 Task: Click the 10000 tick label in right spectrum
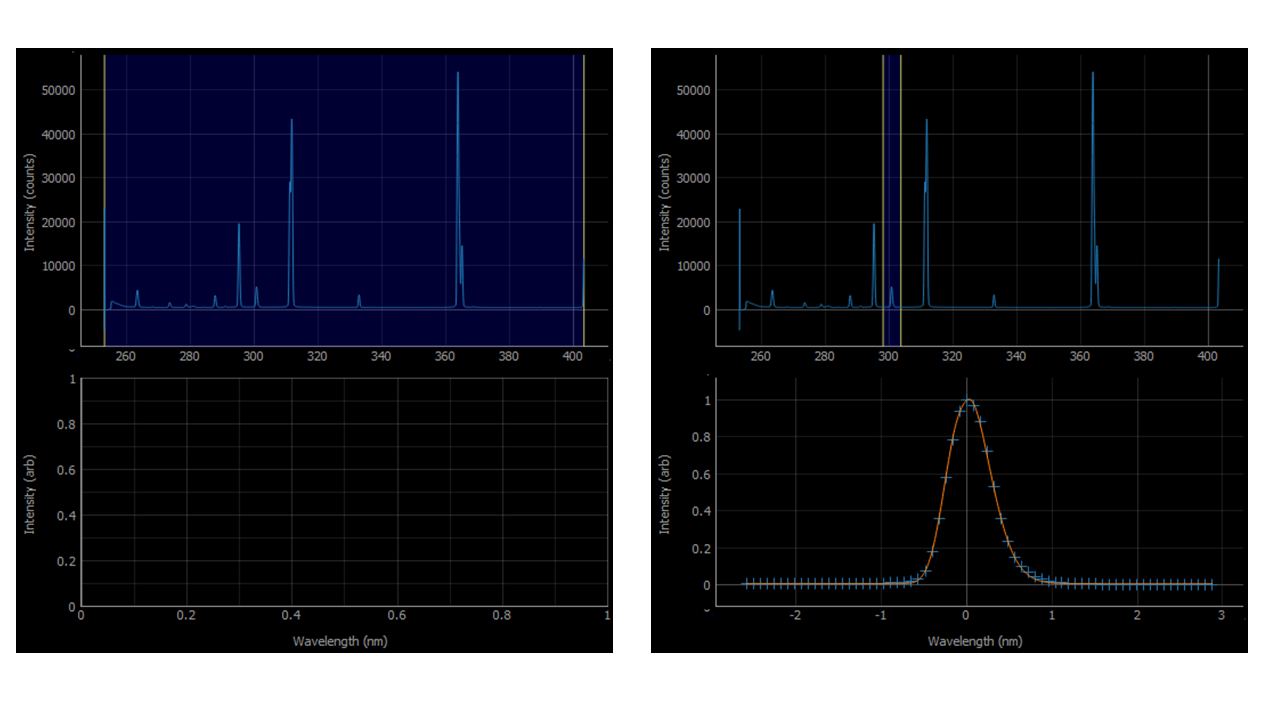point(692,266)
